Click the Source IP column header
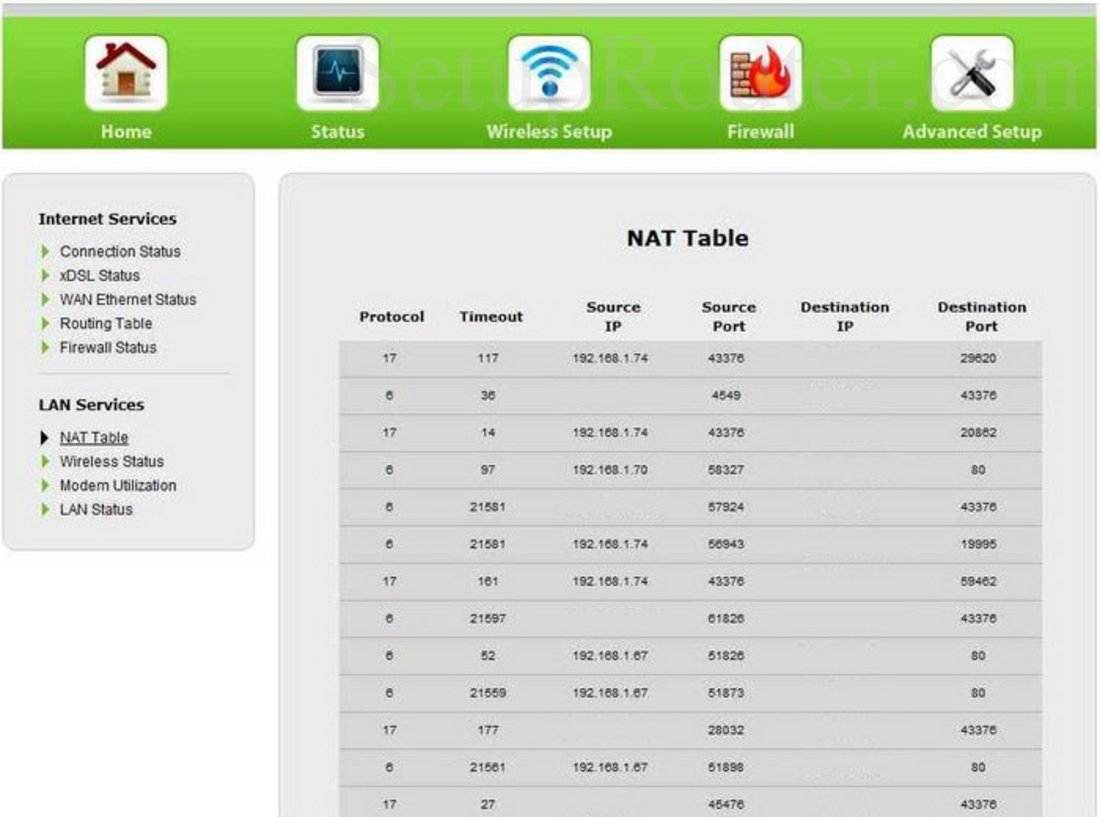 (613, 316)
